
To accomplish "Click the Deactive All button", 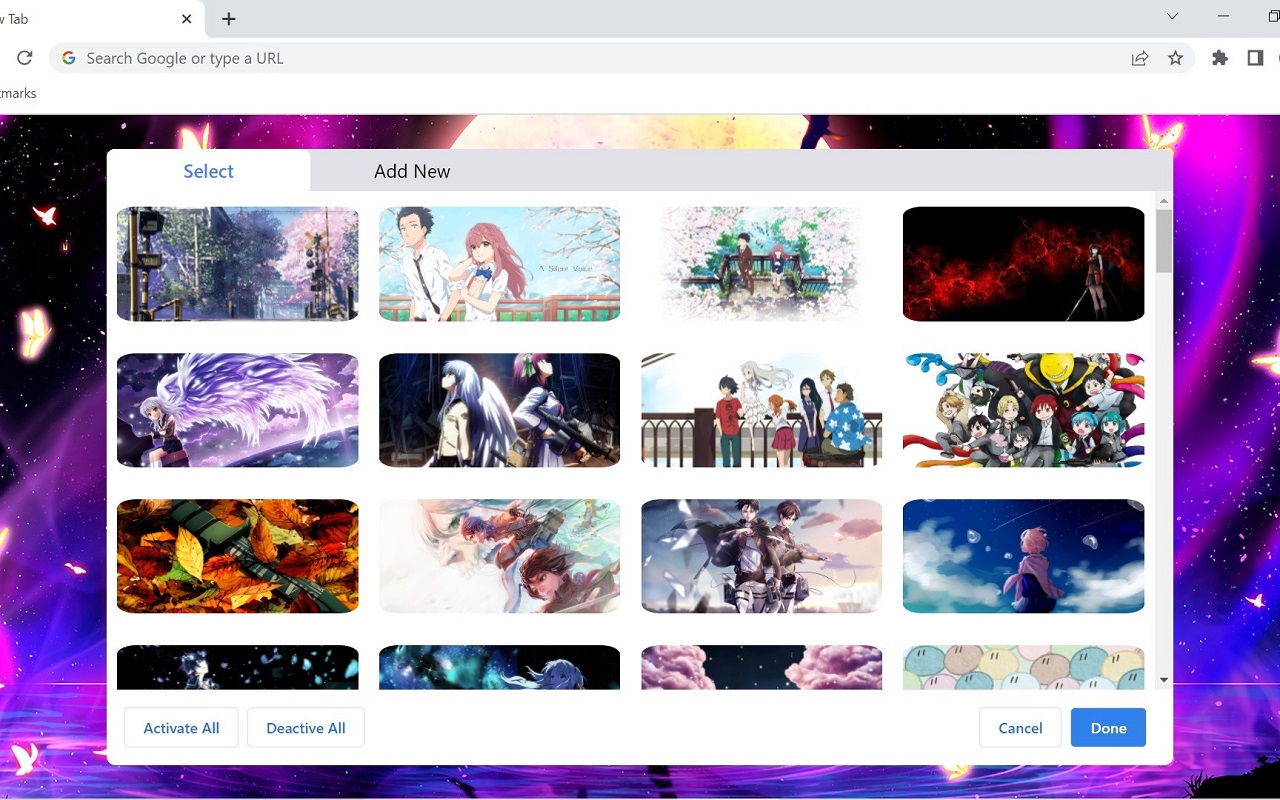I will [x=306, y=728].
